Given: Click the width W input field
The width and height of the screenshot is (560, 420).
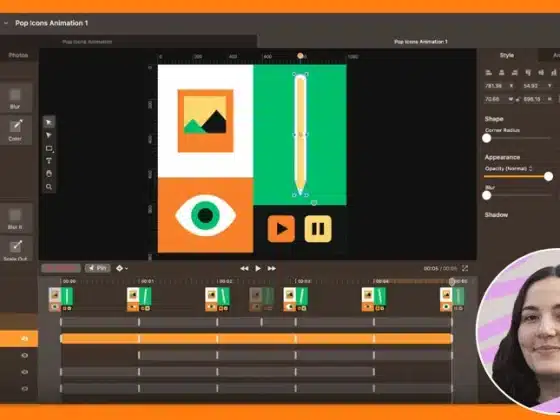Looking at the screenshot, I should 499,99.
